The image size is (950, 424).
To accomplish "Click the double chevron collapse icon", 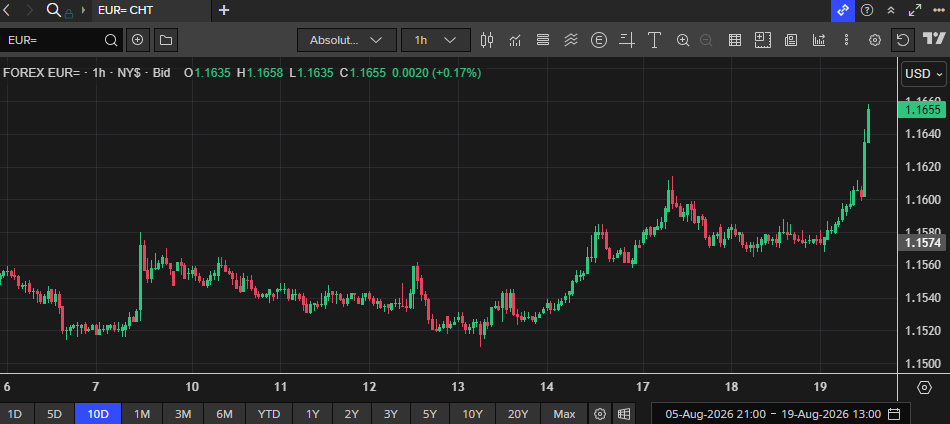I will 891,10.
